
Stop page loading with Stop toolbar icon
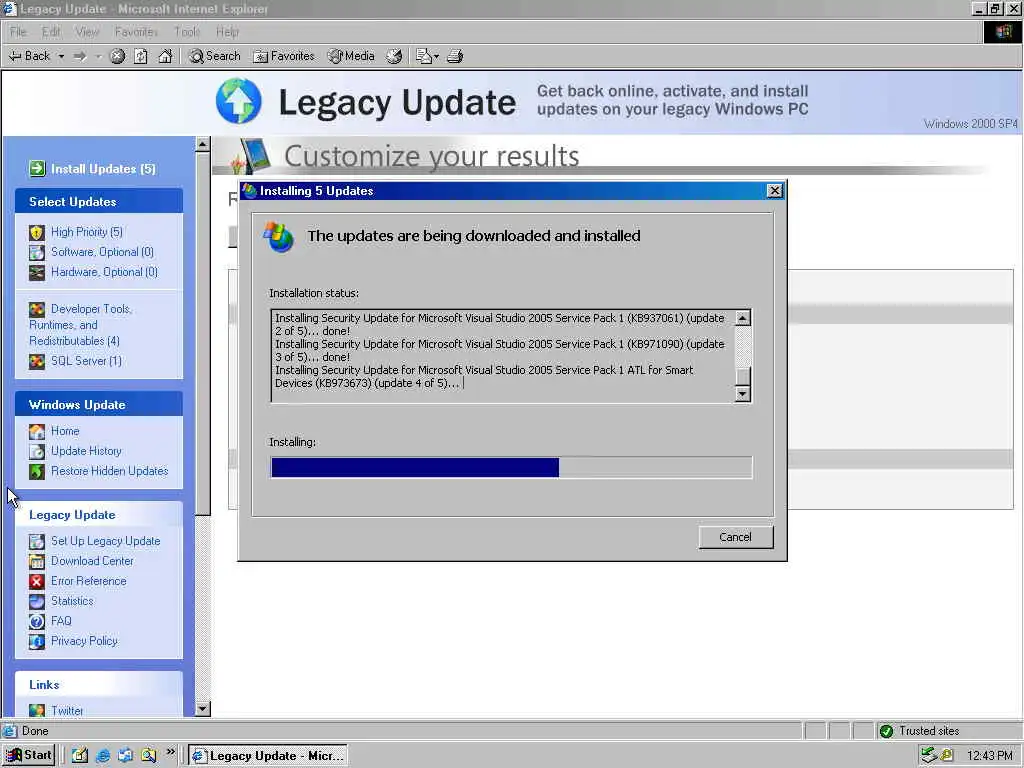point(117,56)
